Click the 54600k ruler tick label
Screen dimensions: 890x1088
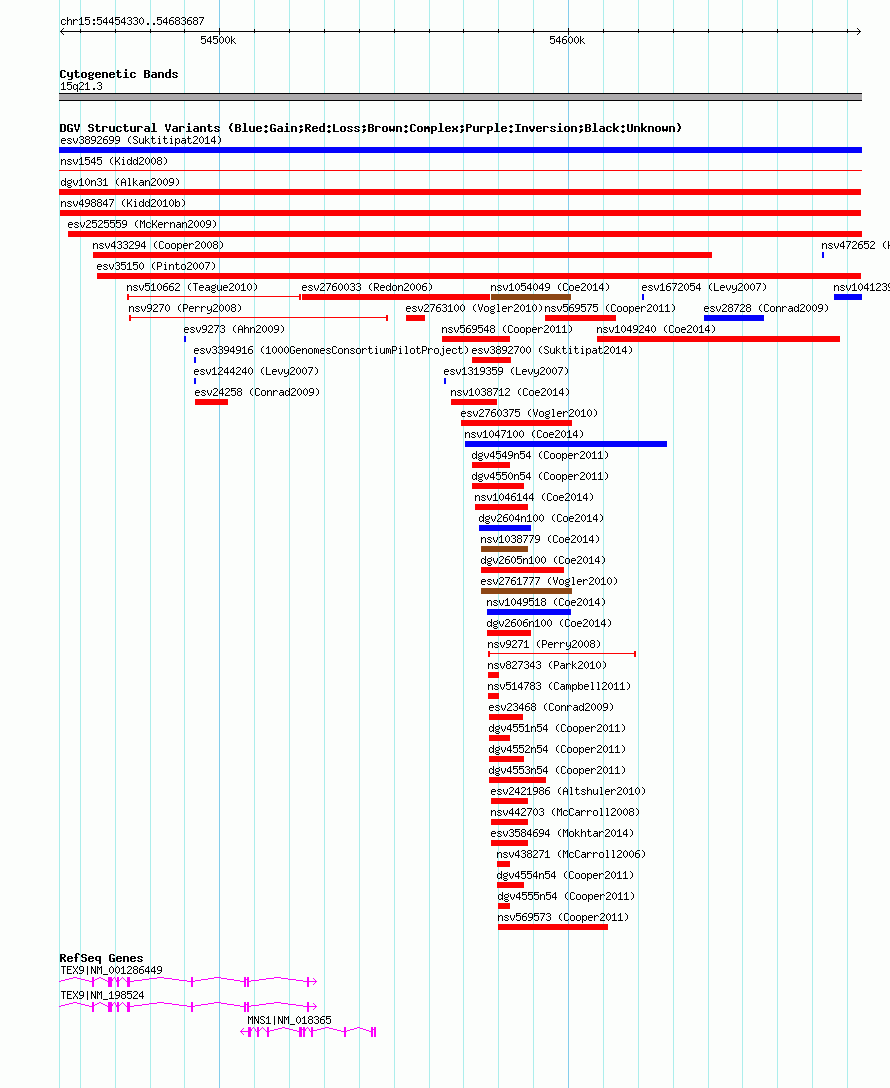click(567, 40)
